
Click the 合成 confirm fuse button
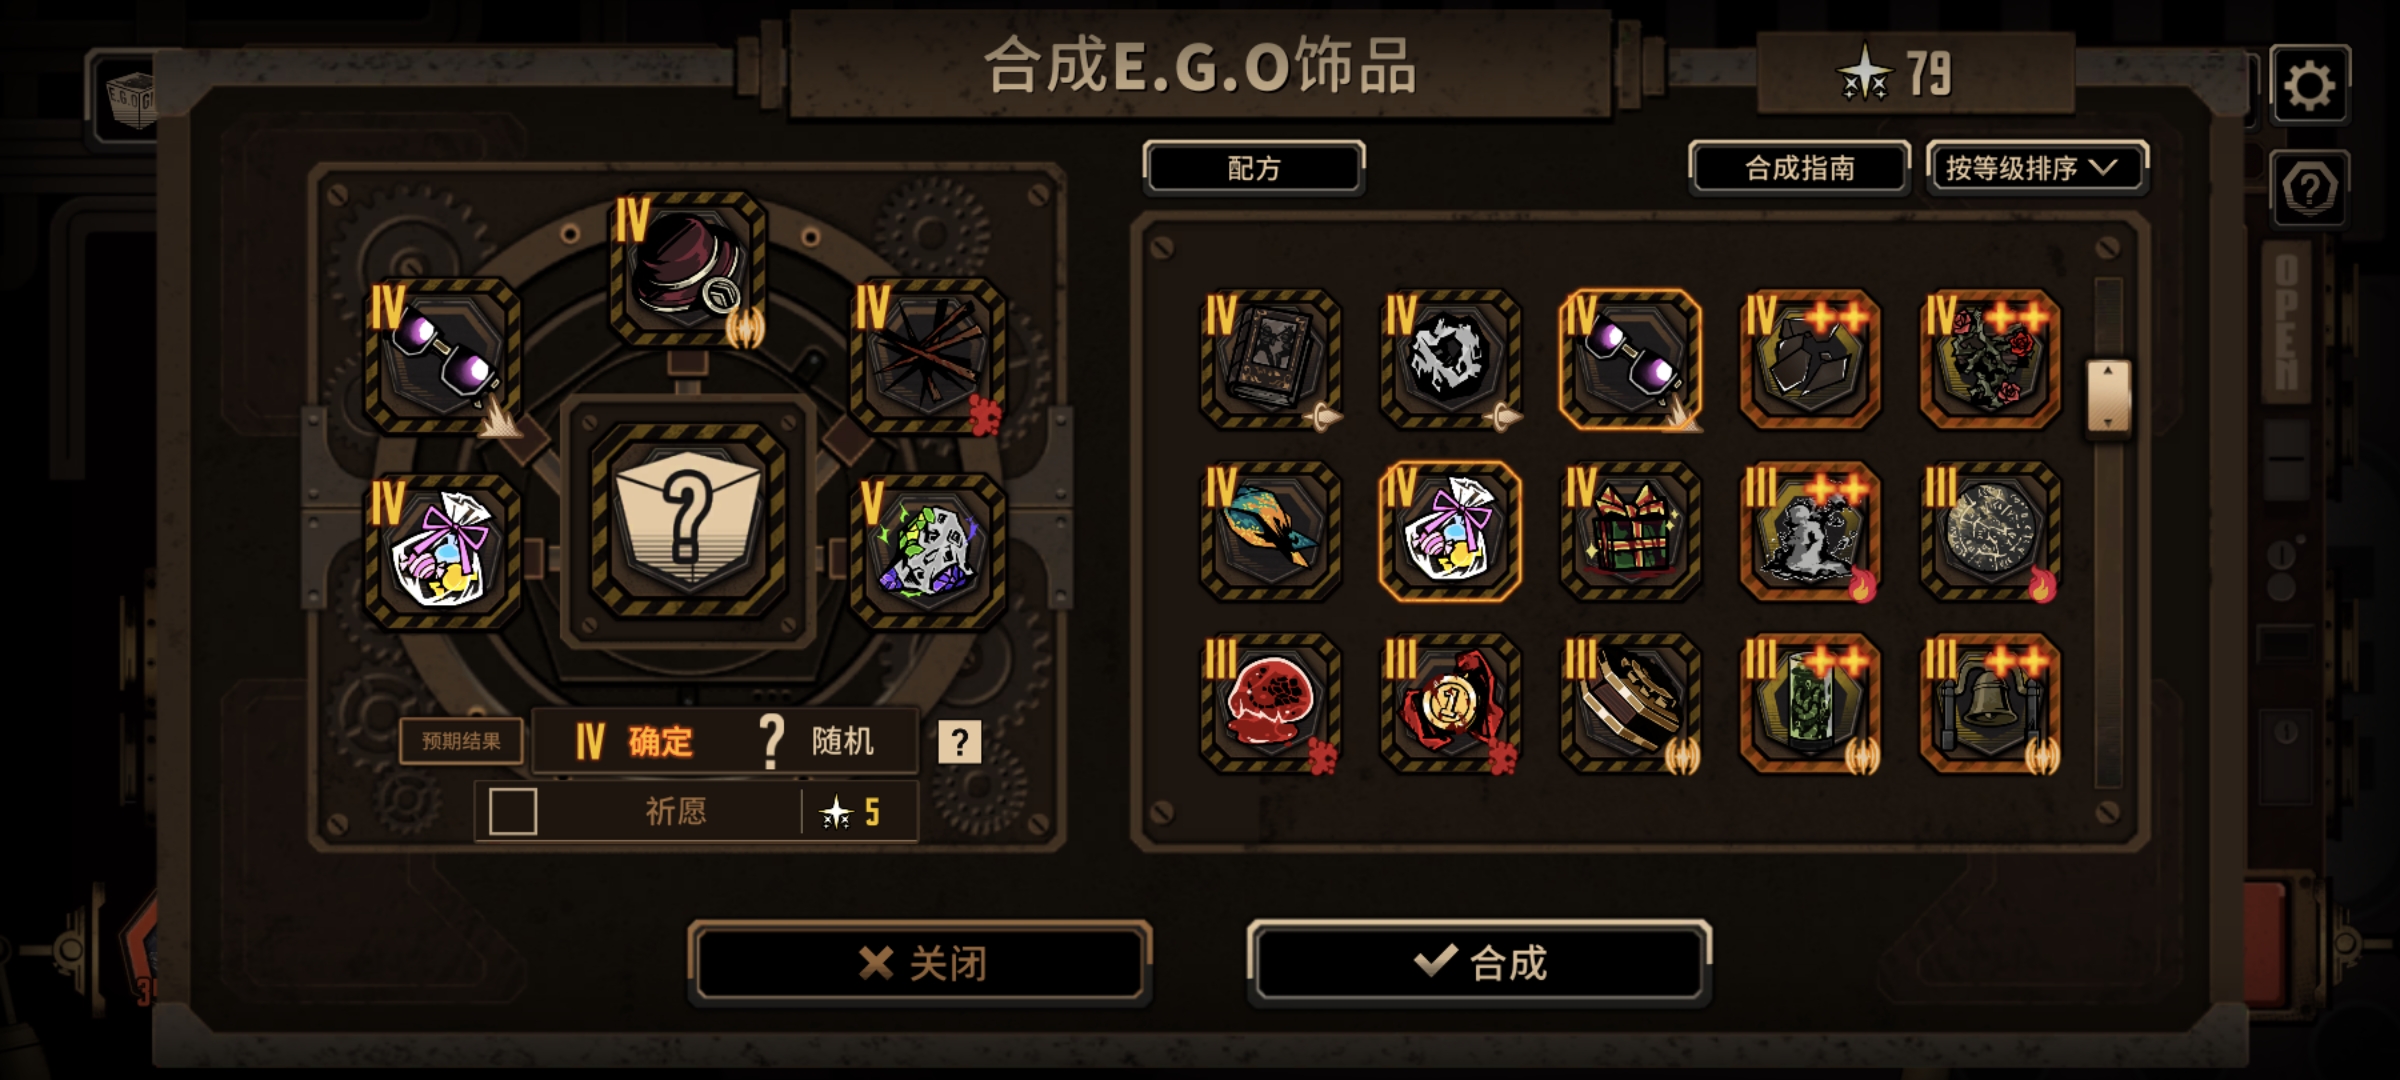1480,962
